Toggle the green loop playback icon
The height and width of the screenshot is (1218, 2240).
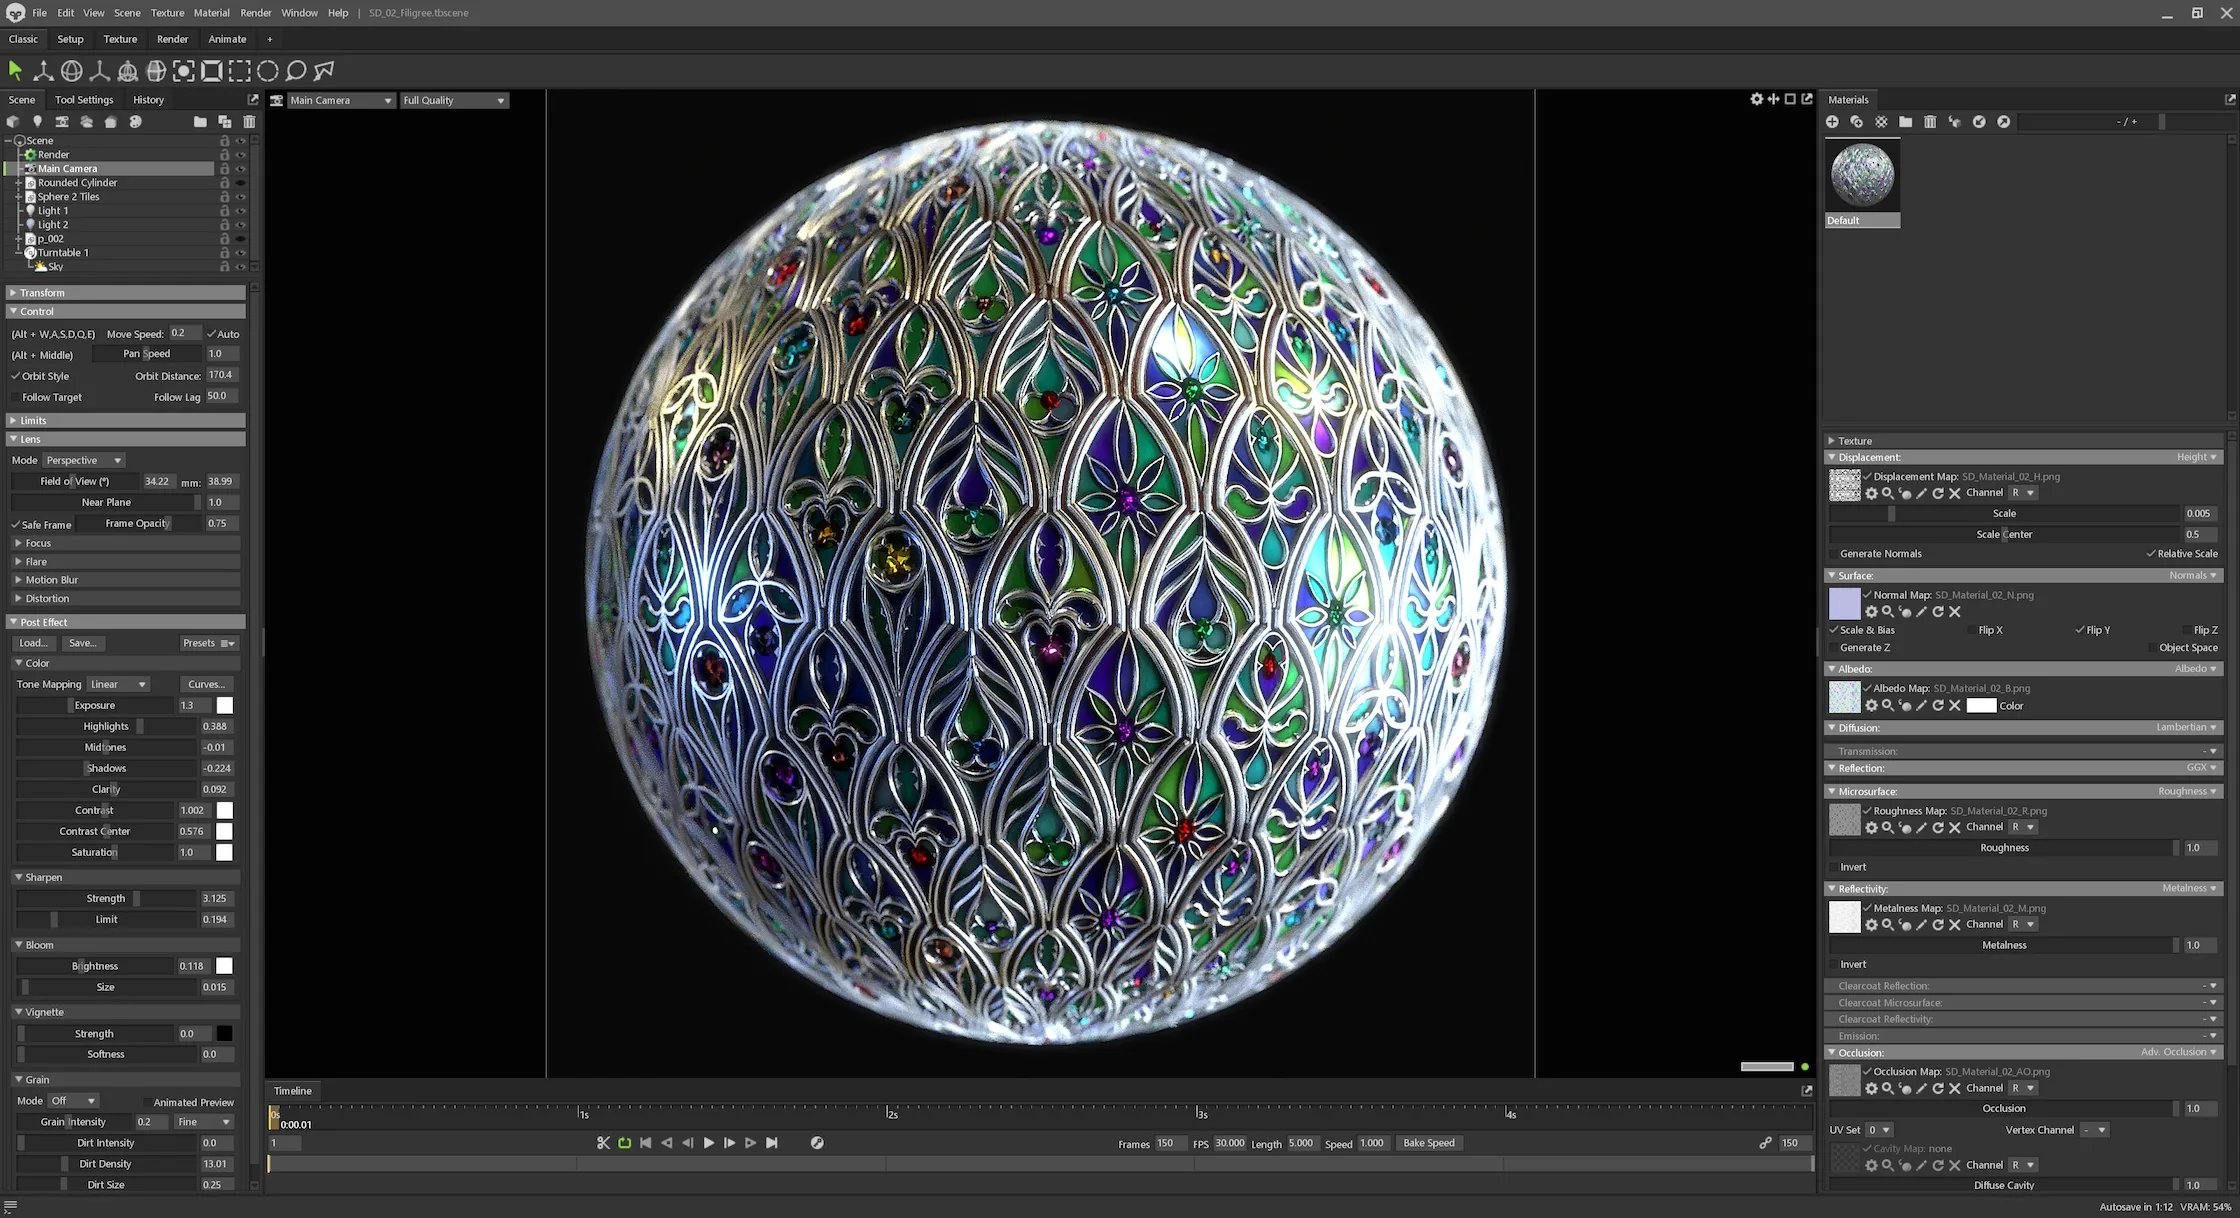[x=625, y=1143]
